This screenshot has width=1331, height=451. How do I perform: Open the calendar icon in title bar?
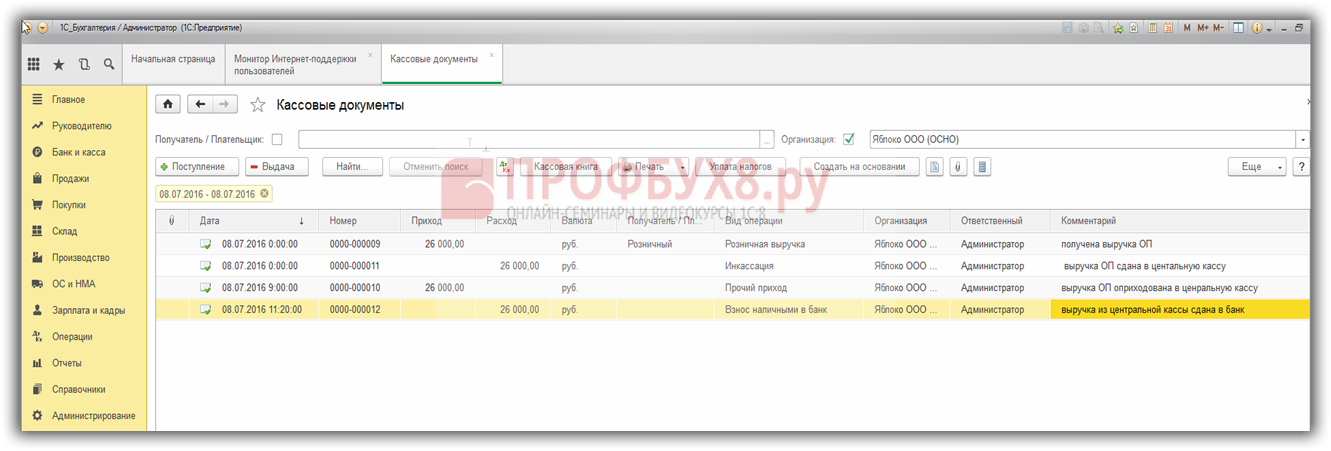tap(1167, 27)
